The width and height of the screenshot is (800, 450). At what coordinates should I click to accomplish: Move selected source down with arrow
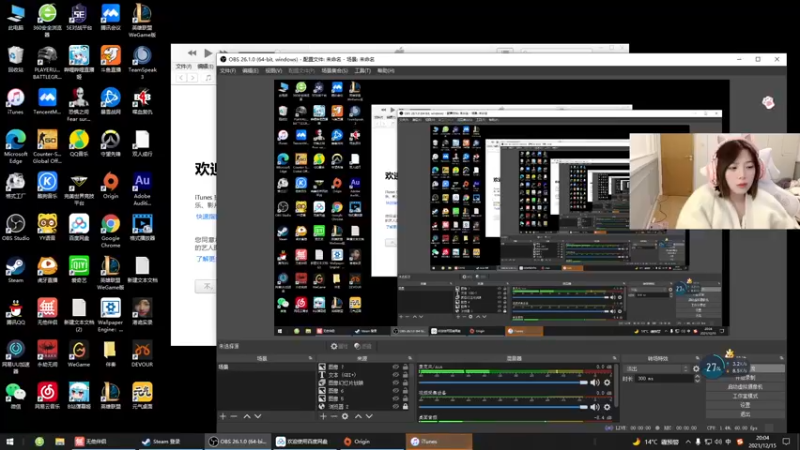coord(369,416)
